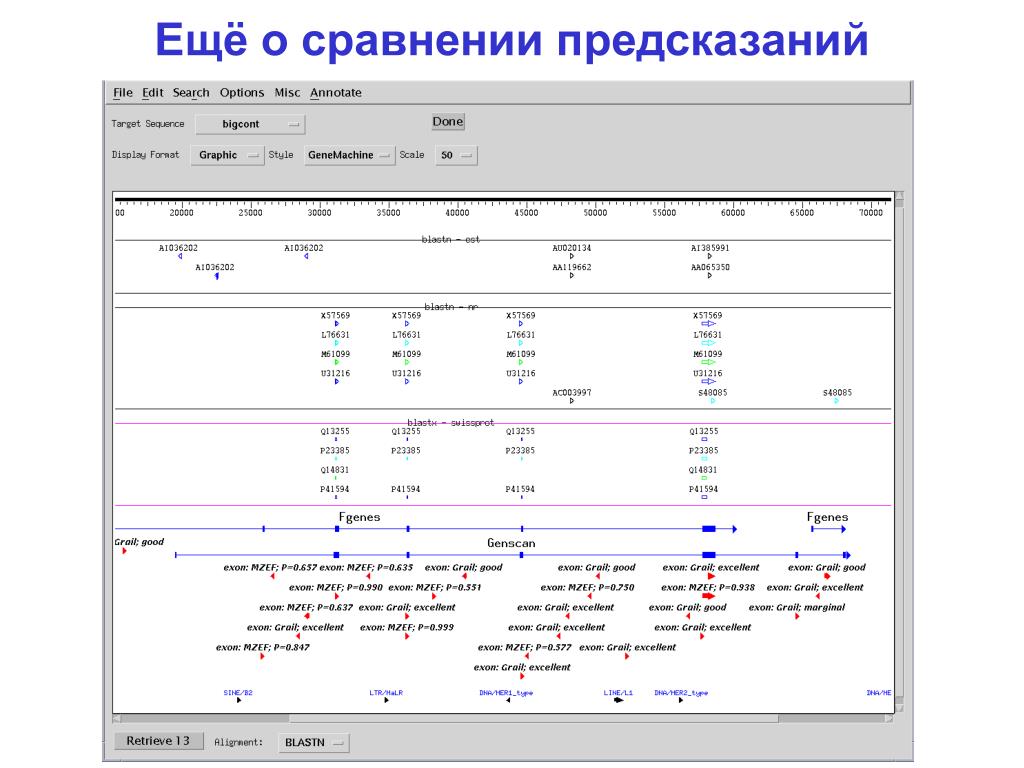Click the horizontal scrollbar's right arrow
Viewport: 1024px width, 768px height.
pos(889,718)
